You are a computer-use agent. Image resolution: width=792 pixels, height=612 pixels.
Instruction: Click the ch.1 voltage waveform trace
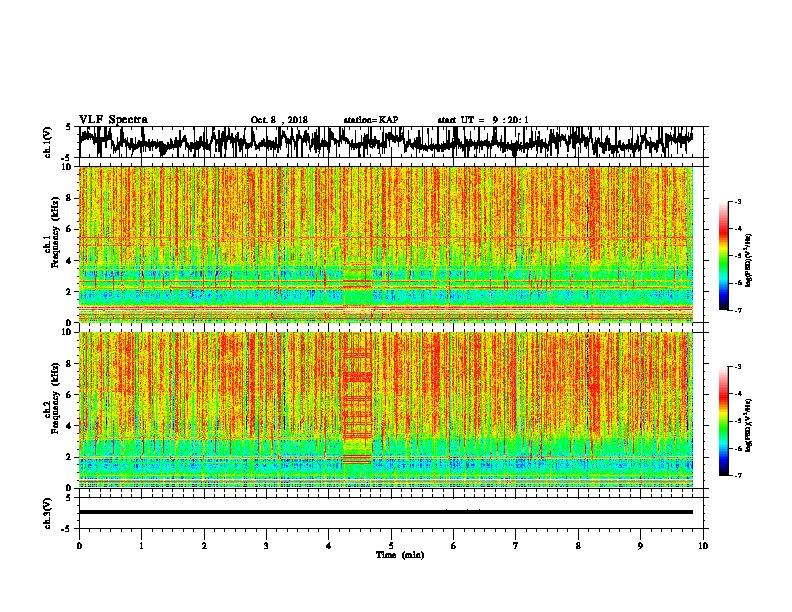pos(386,142)
